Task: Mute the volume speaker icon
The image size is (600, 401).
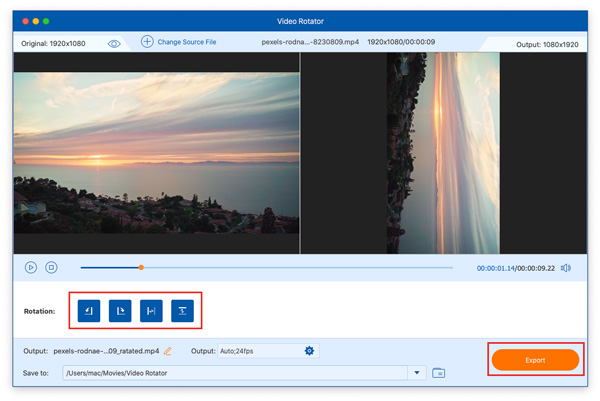Action: (566, 268)
